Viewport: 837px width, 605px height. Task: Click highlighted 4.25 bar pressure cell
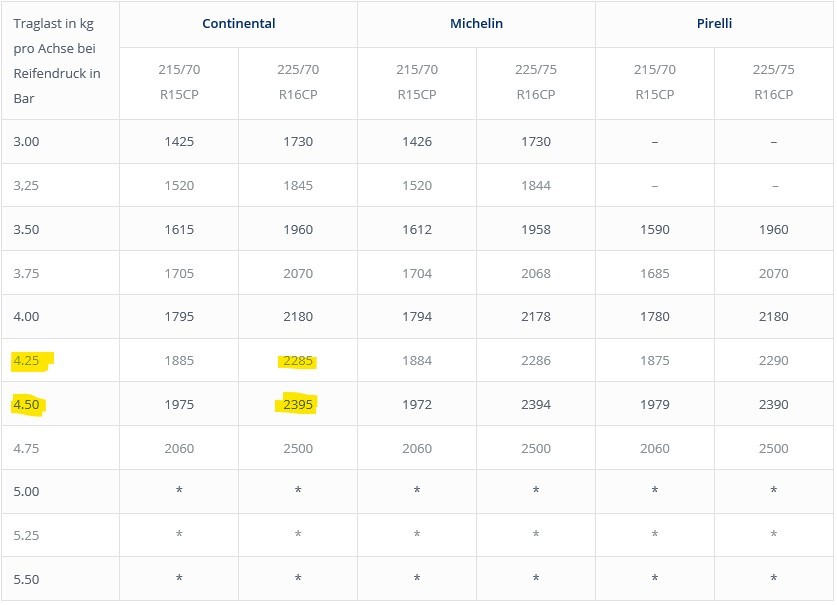26,360
